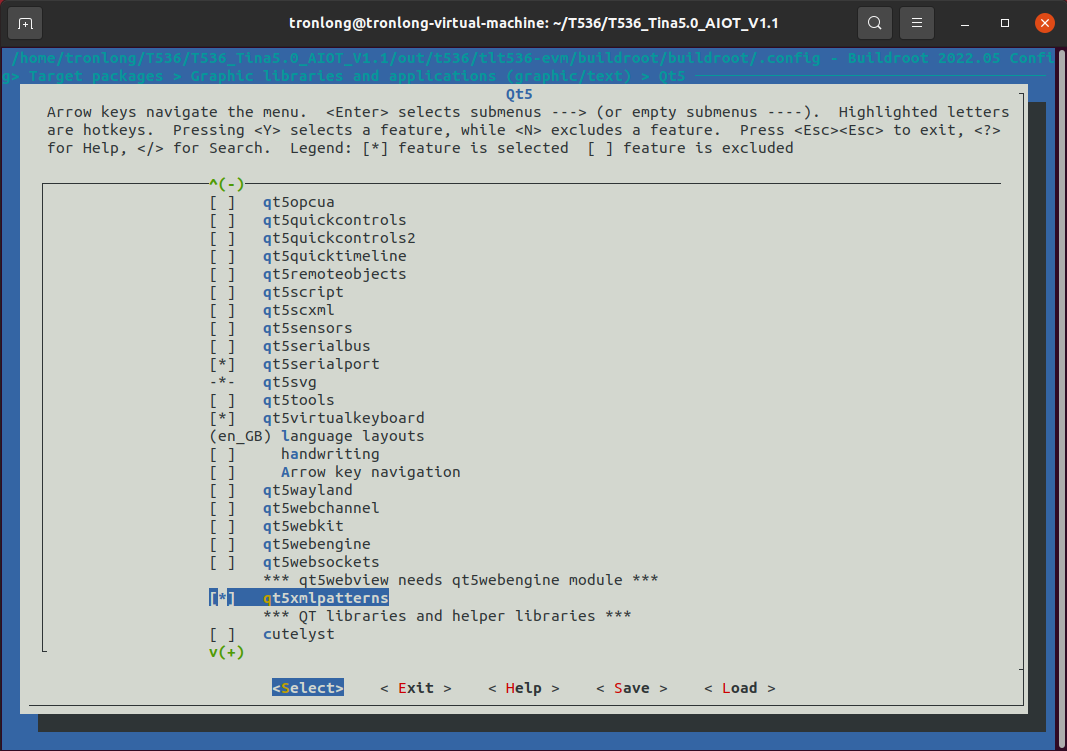
Task: Click the qt5serialport label text
Action: pyautogui.click(x=321, y=365)
